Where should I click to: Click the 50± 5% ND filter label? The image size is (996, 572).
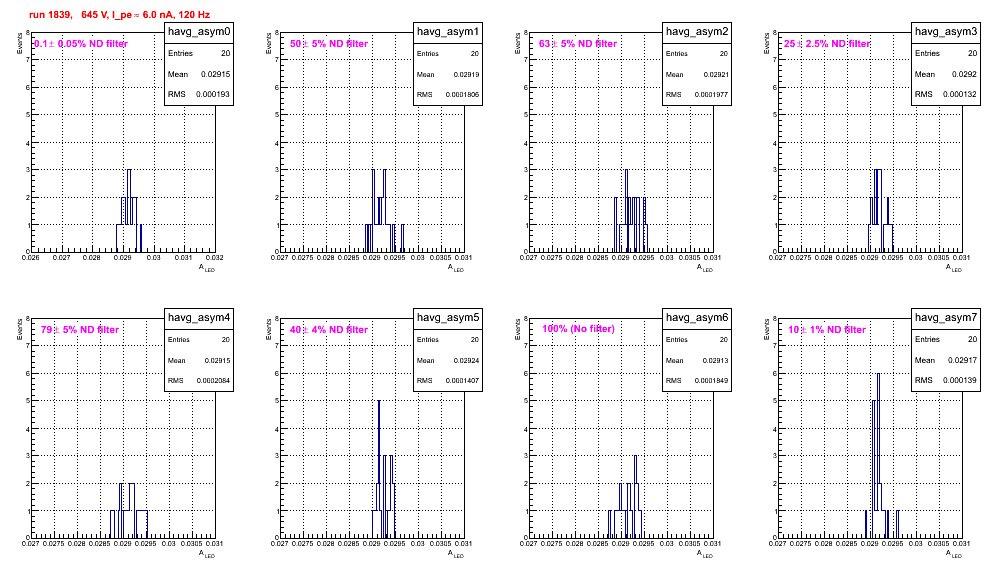point(329,44)
